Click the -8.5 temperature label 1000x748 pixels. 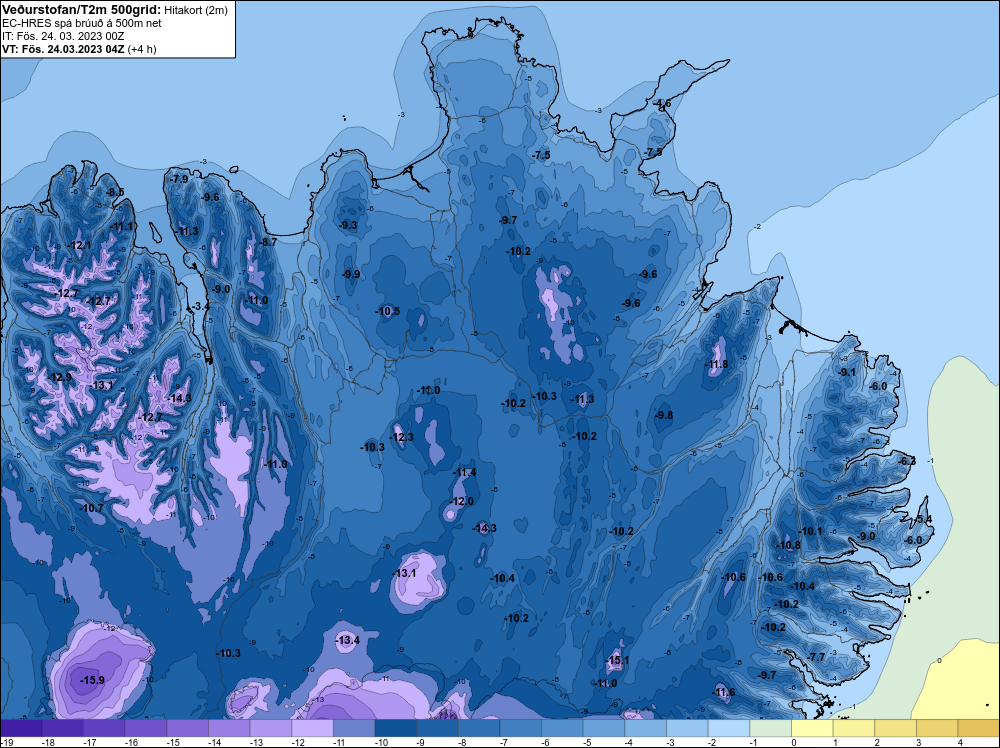[115, 192]
